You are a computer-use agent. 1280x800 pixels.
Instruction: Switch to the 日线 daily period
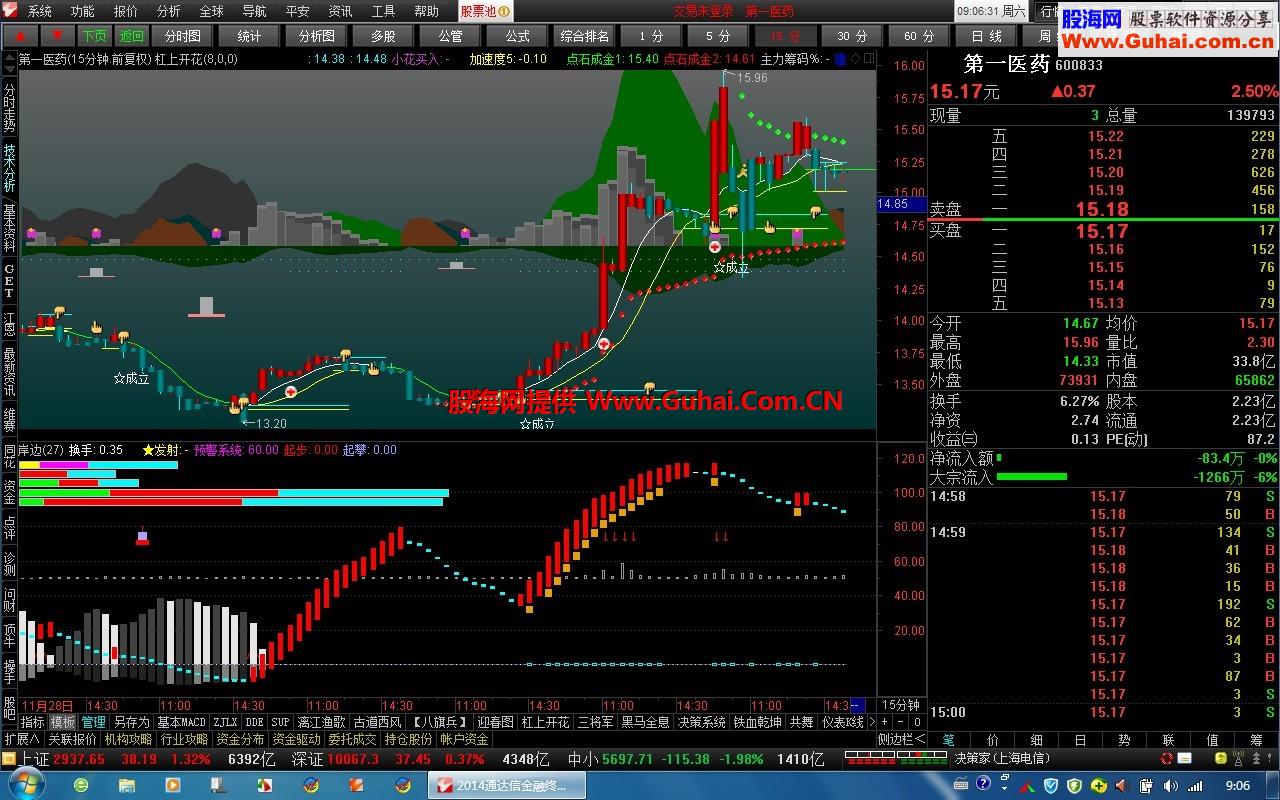986,35
